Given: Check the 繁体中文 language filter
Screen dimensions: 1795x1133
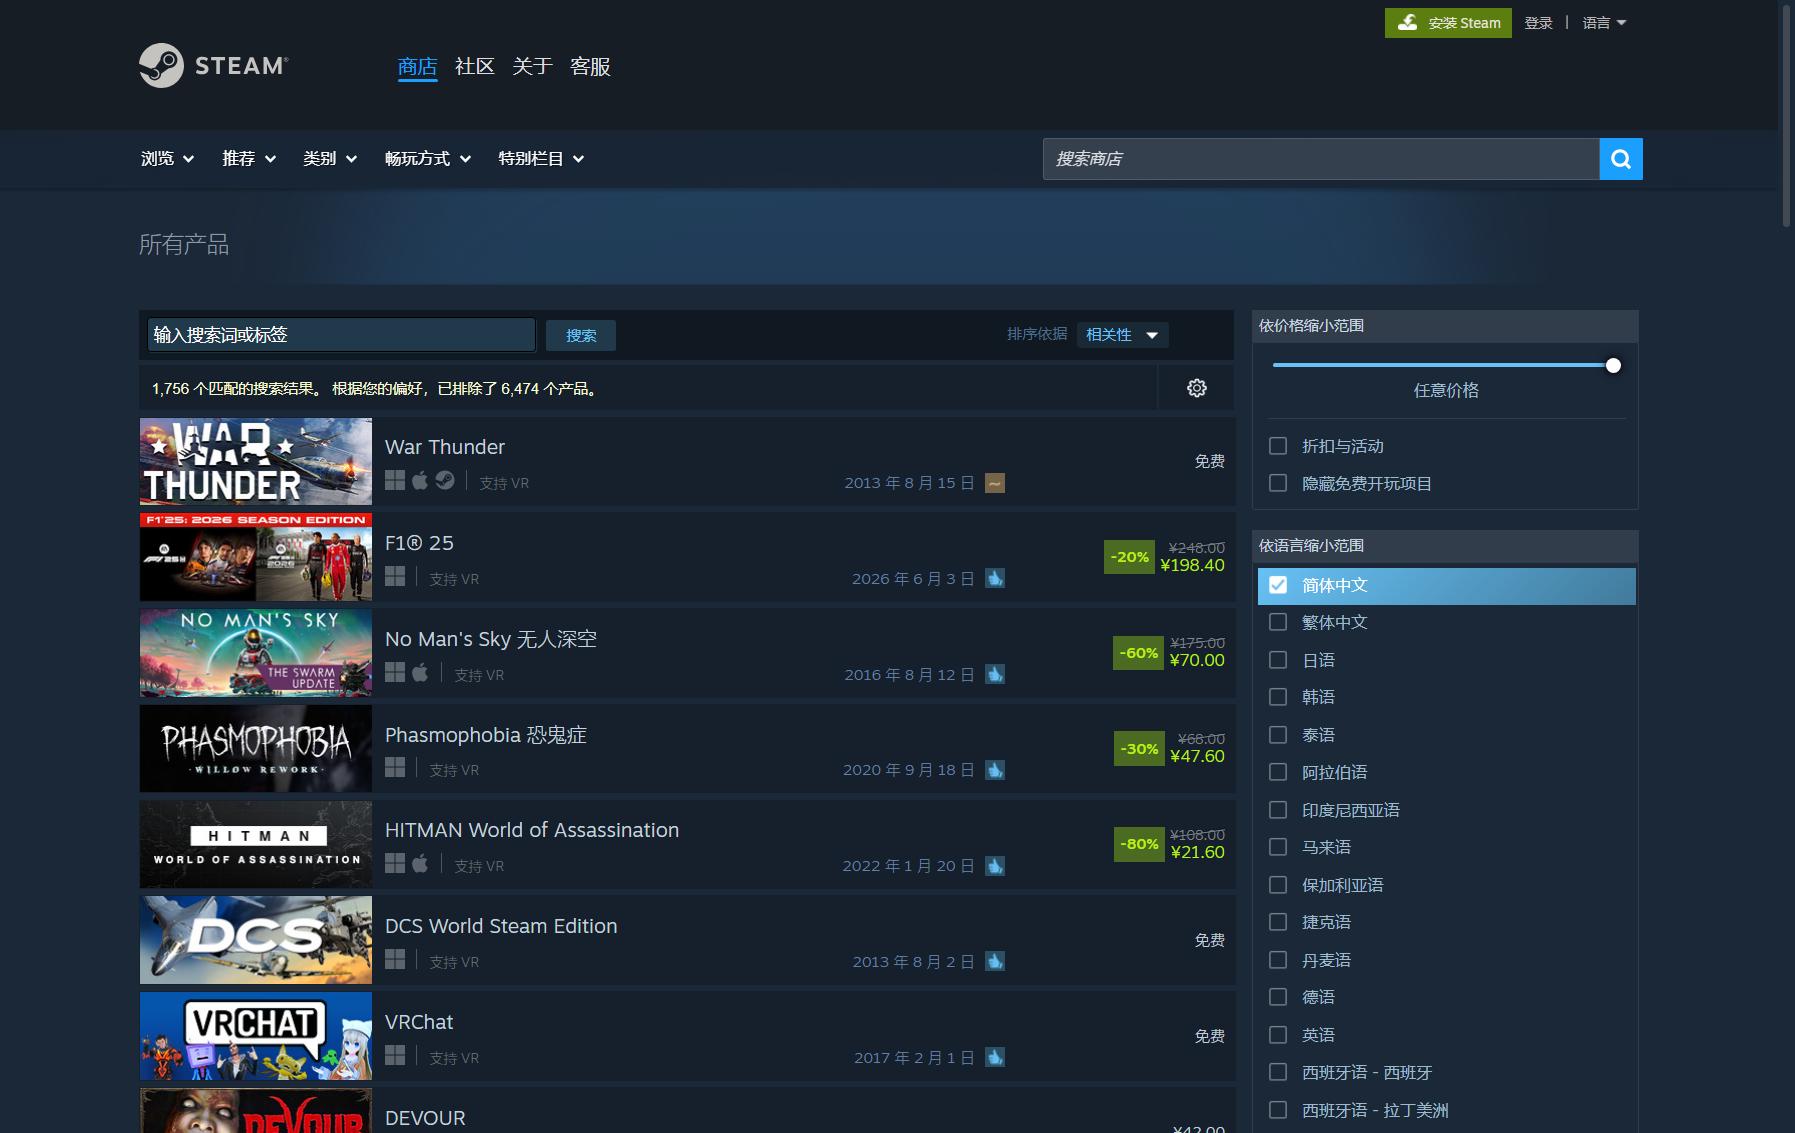Looking at the screenshot, I should pos(1277,622).
